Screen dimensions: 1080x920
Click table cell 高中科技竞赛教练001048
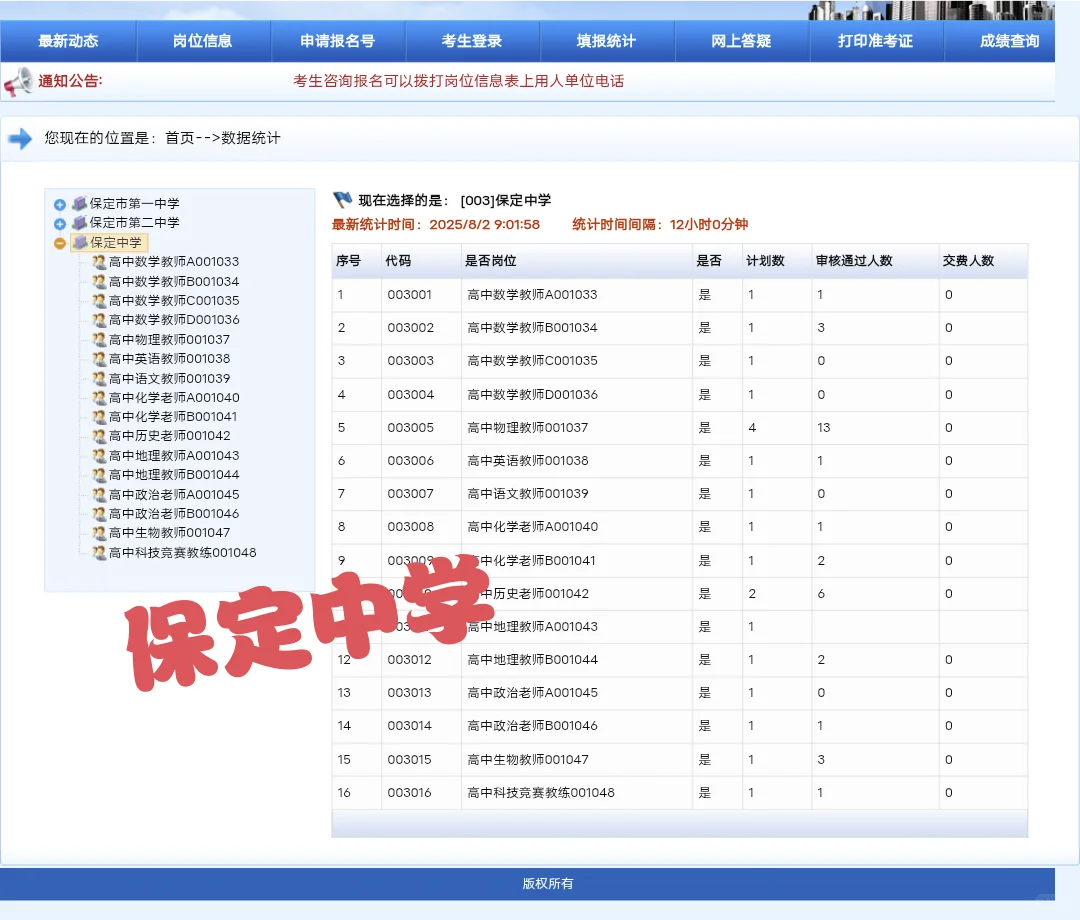point(541,793)
